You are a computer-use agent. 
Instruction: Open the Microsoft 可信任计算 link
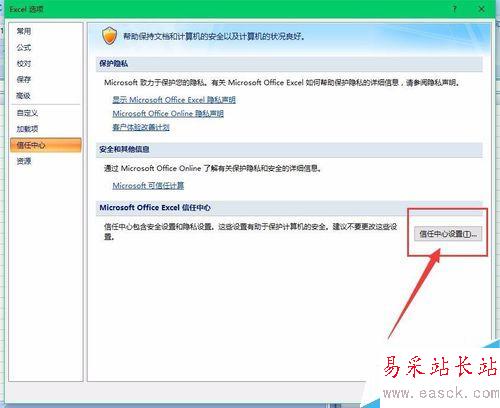(148, 186)
